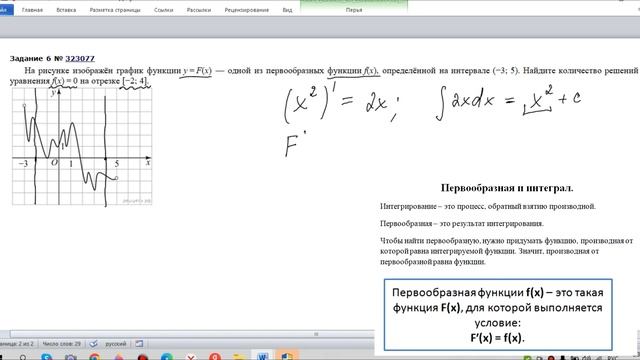This screenshot has width=640, height=360.
Task: Click the macro recording status icon
Action: pyautogui.click(x=139, y=344)
